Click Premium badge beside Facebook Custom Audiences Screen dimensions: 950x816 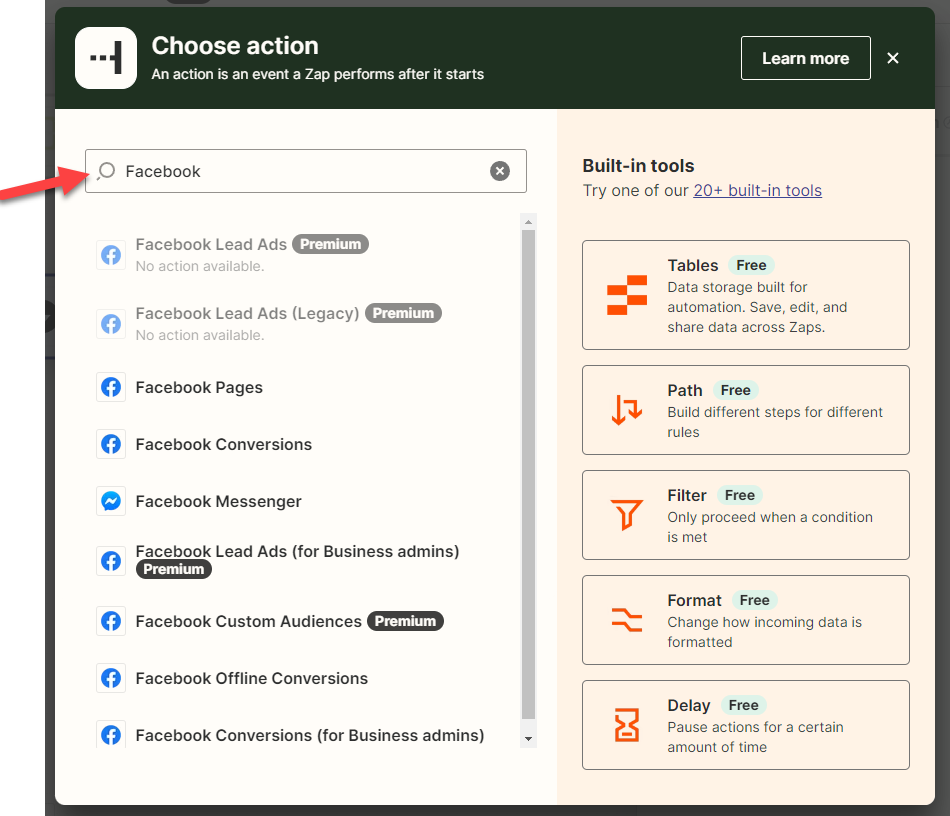point(405,621)
